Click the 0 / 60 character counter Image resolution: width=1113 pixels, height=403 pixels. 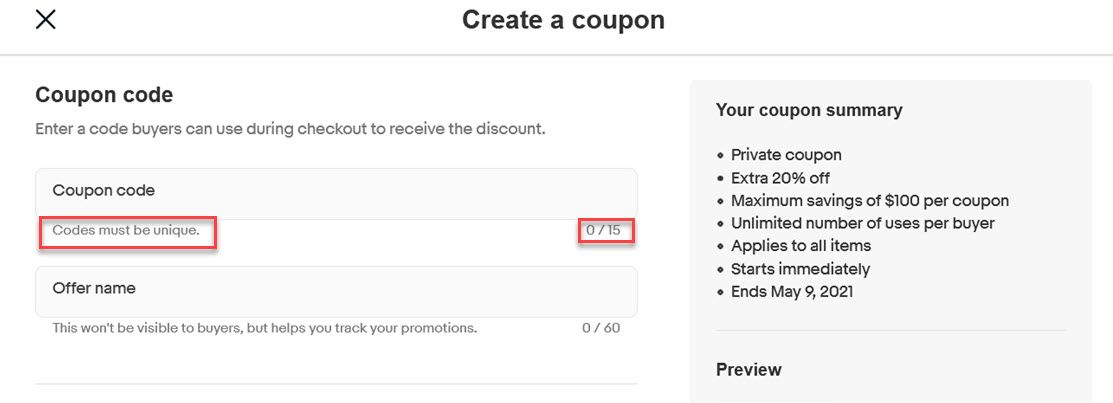pyautogui.click(x=601, y=328)
